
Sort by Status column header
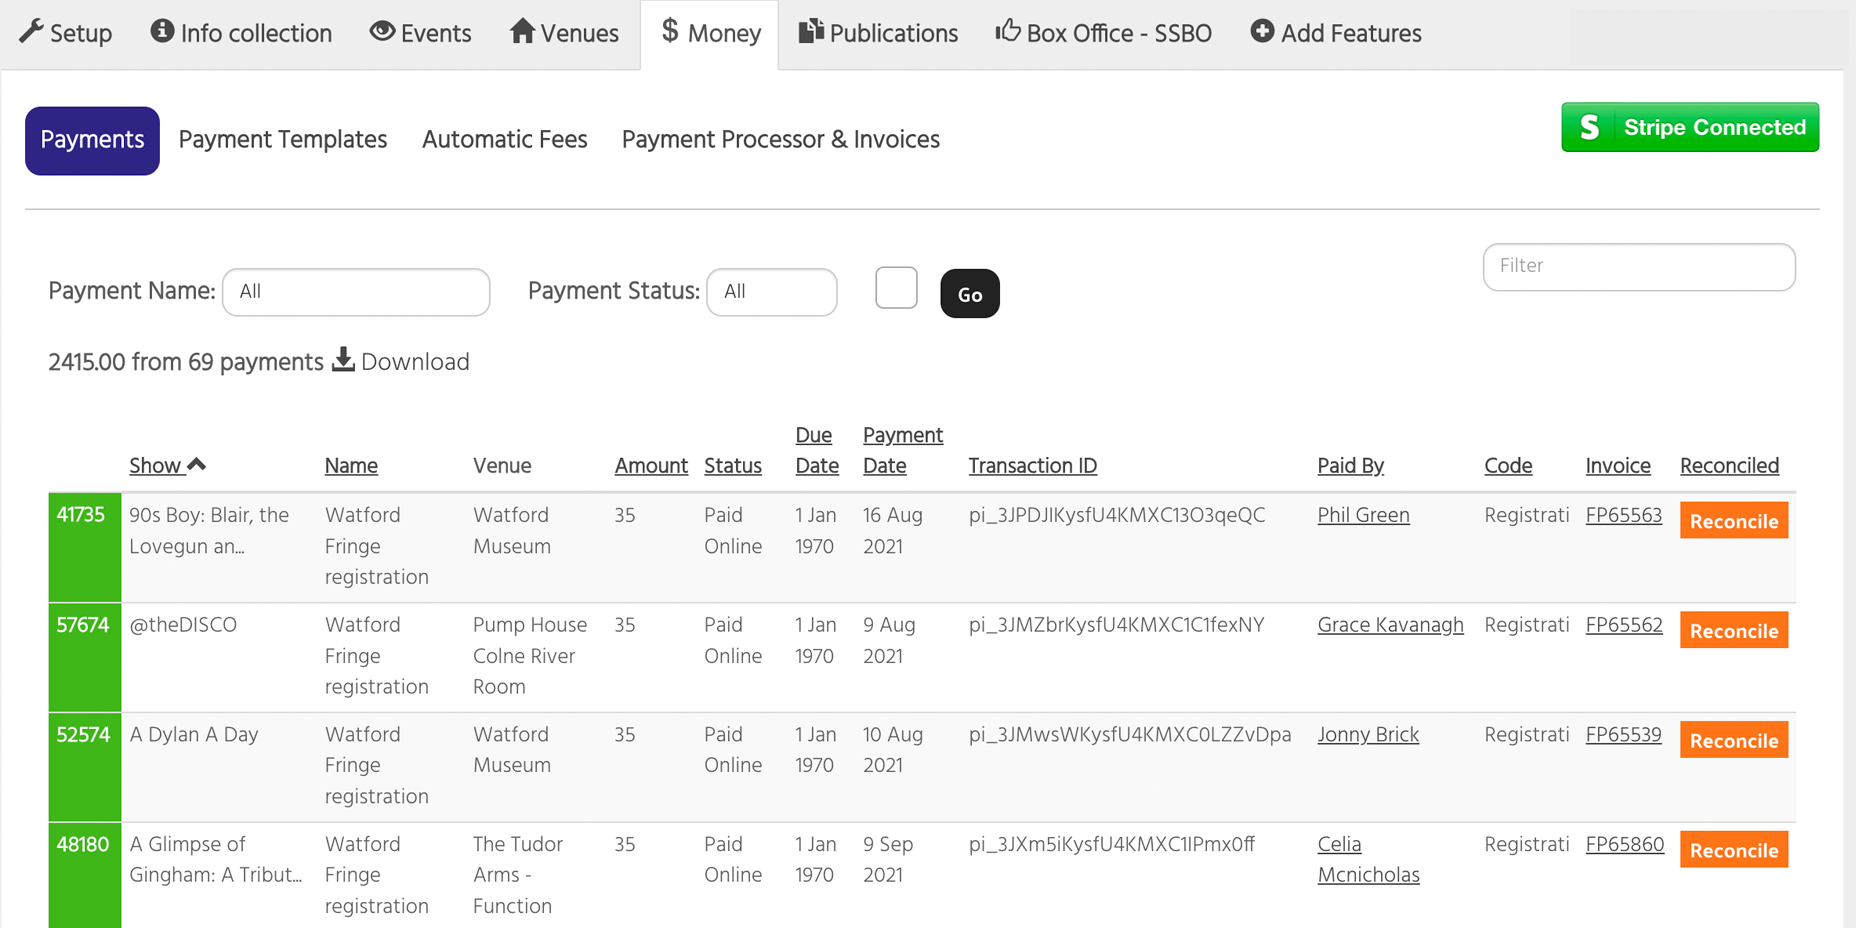(x=733, y=466)
